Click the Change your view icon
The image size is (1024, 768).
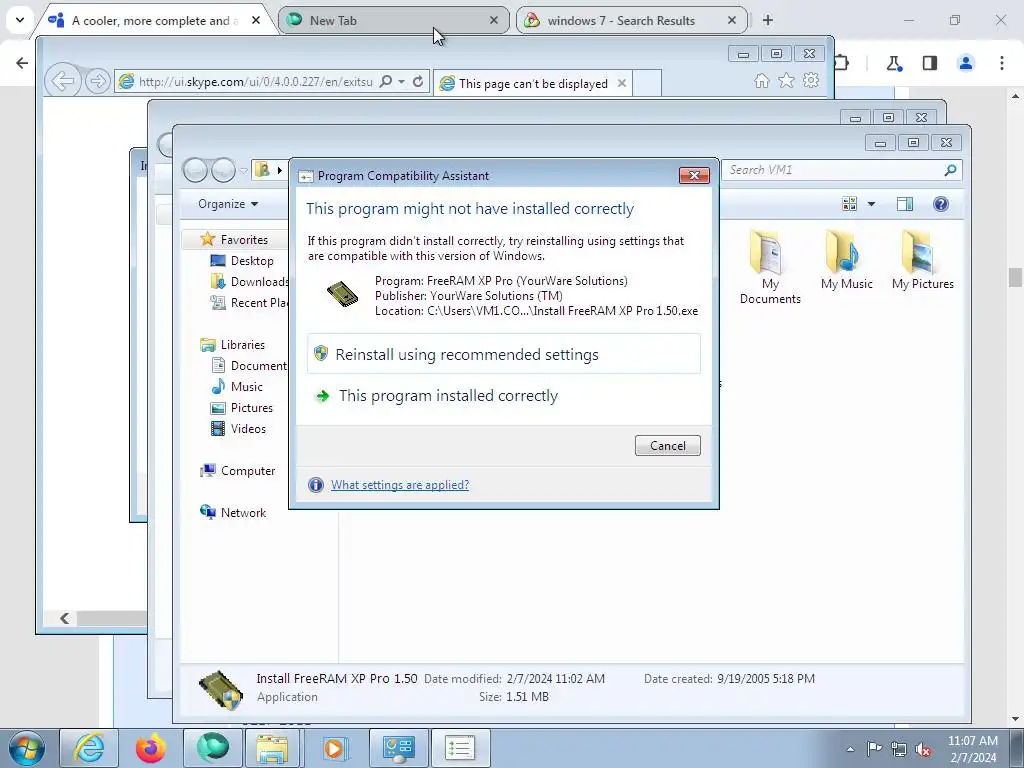tap(850, 204)
